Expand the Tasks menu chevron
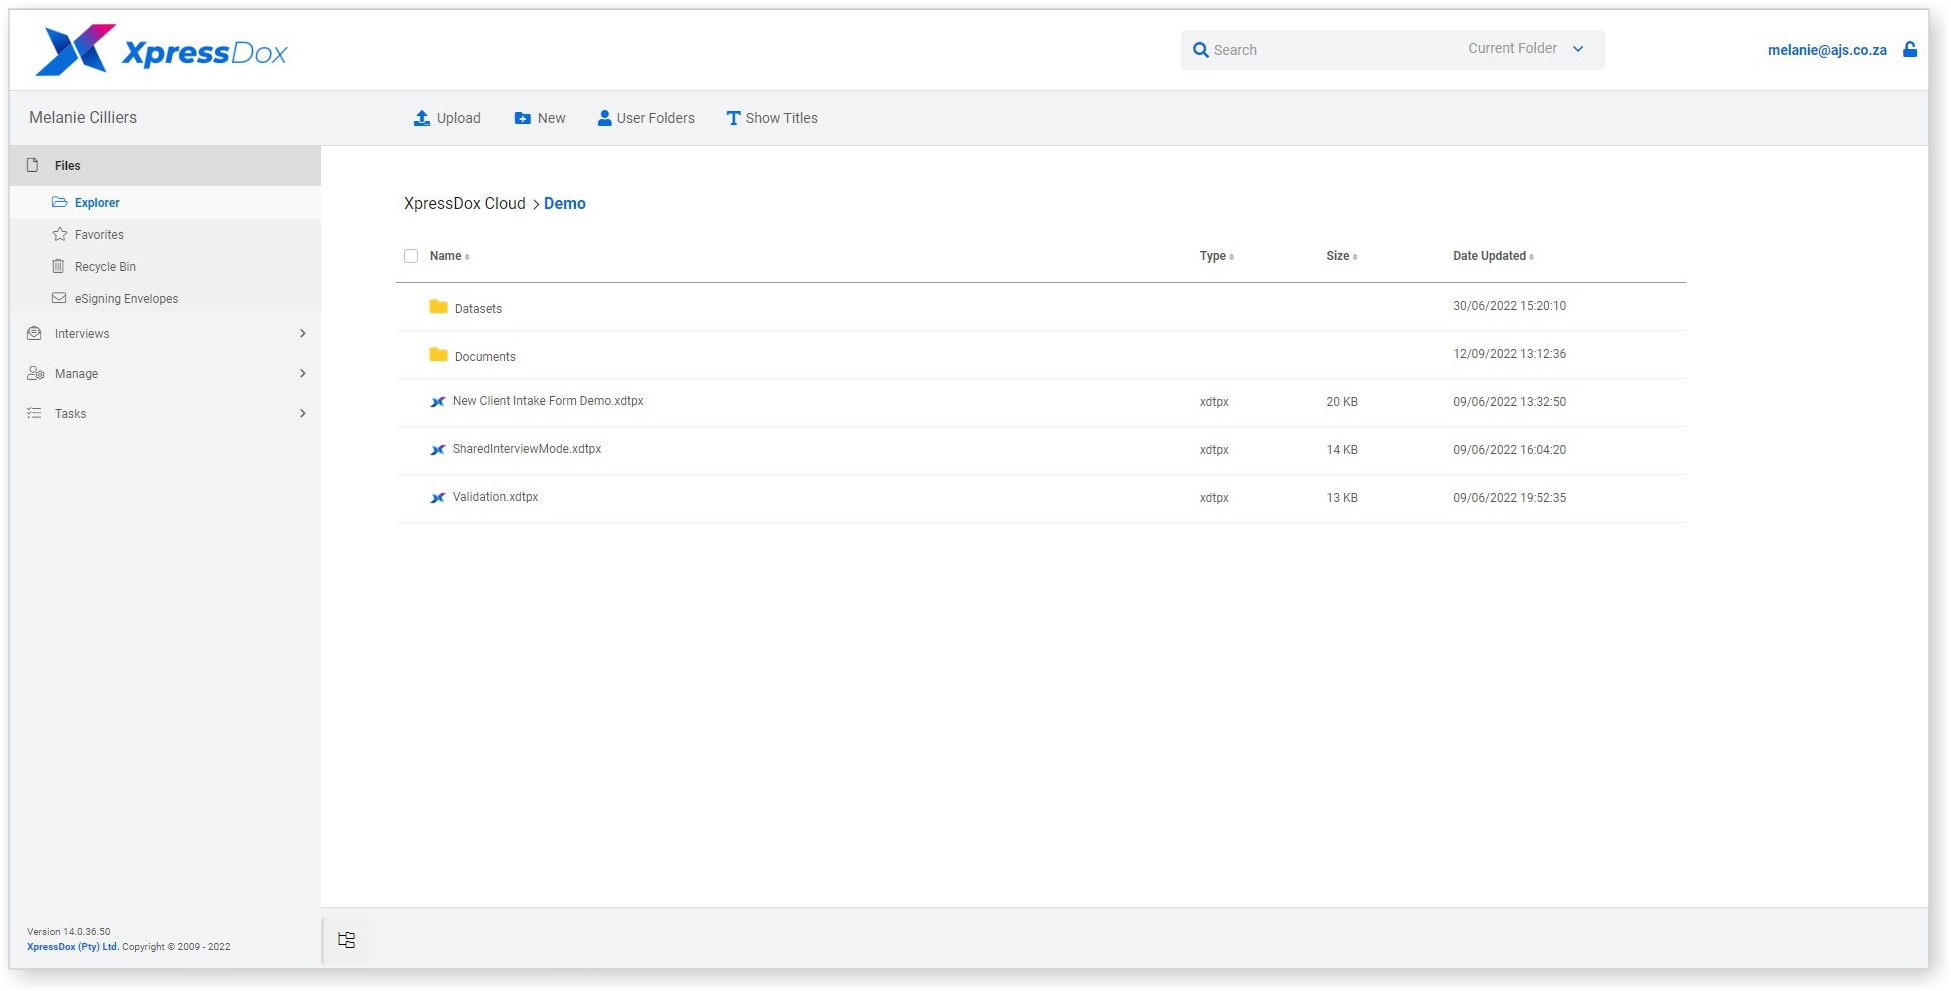 [x=303, y=413]
